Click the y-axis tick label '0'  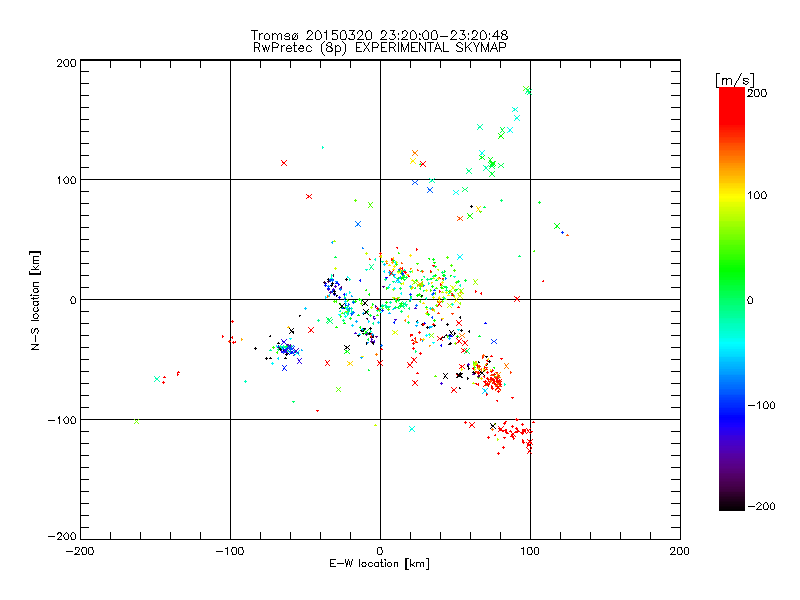[73, 300]
